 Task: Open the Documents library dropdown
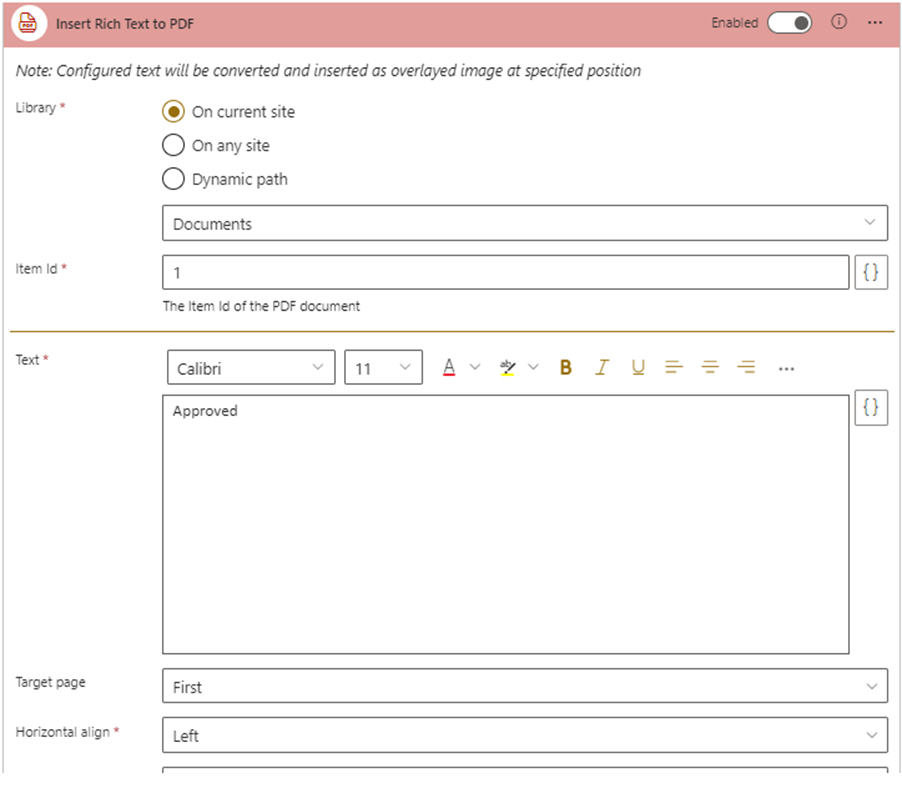524,224
